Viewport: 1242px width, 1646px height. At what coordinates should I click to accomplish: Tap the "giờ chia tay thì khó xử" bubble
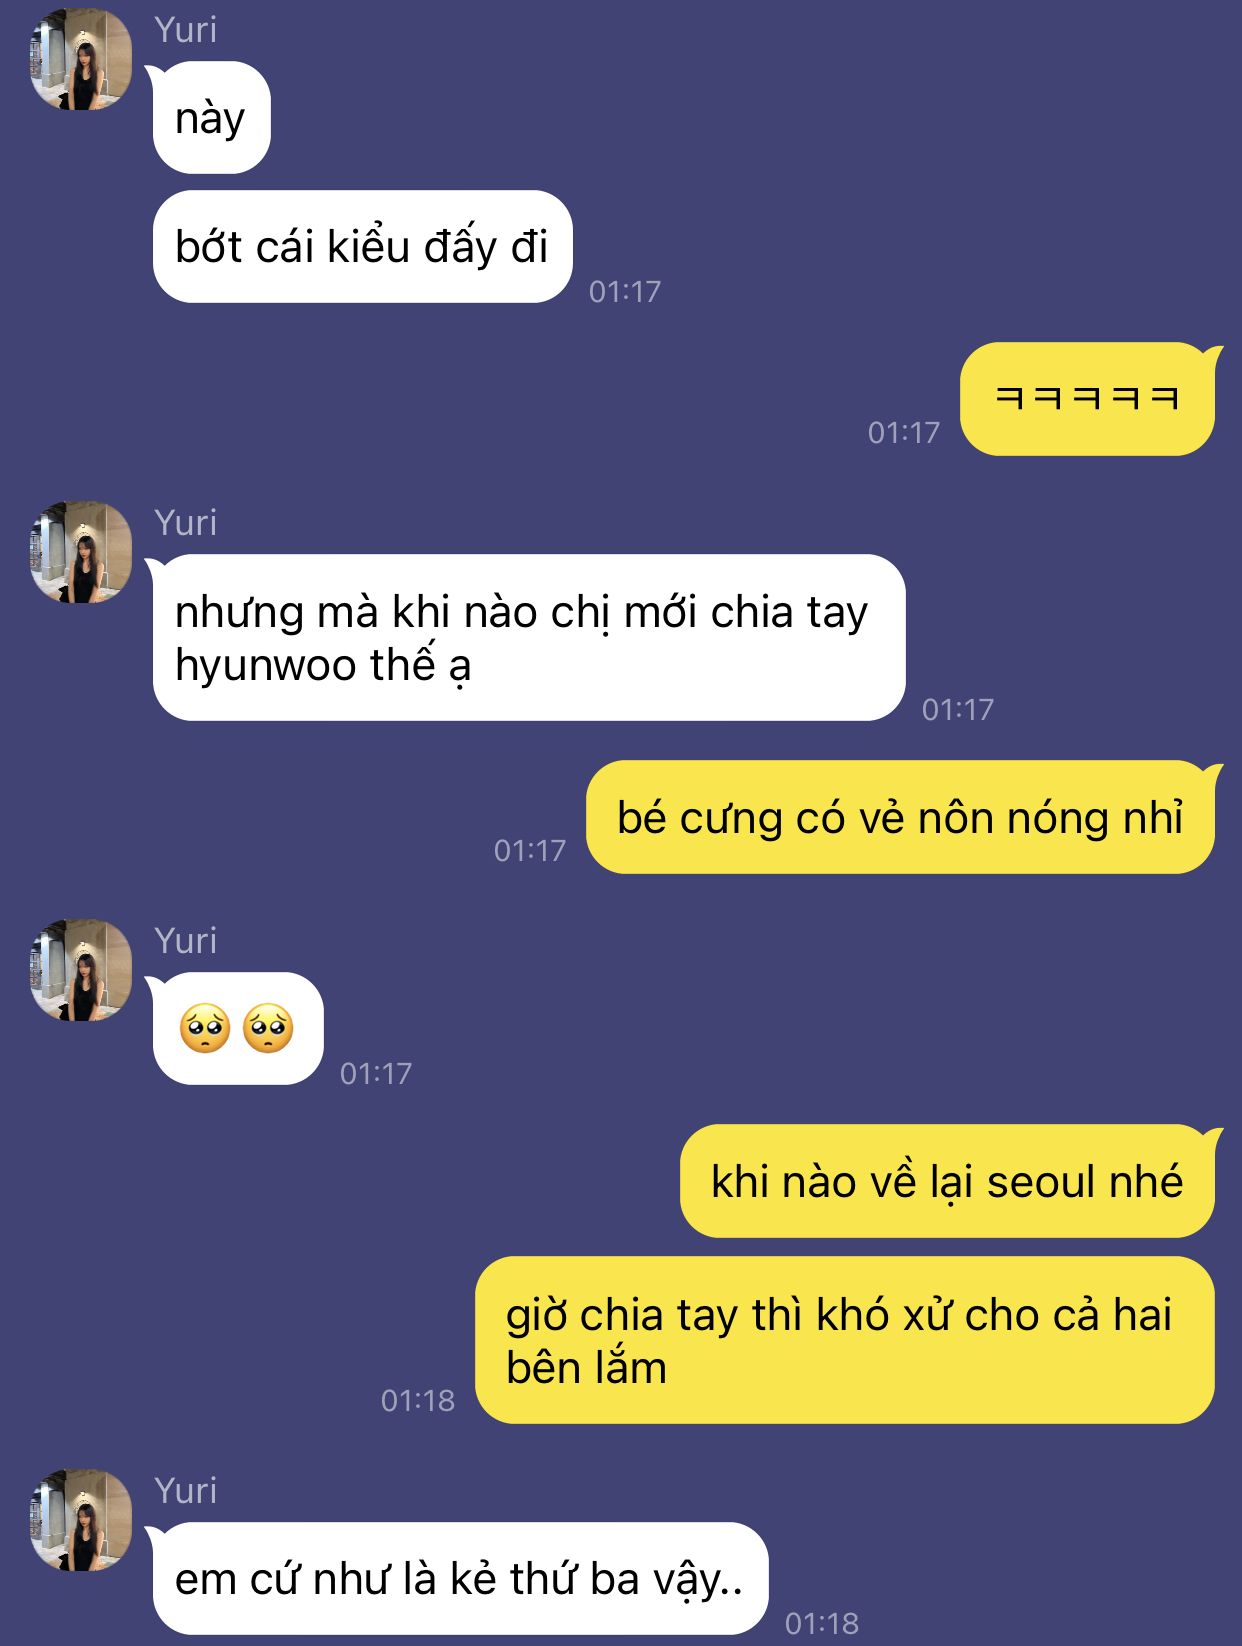point(845,1340)
